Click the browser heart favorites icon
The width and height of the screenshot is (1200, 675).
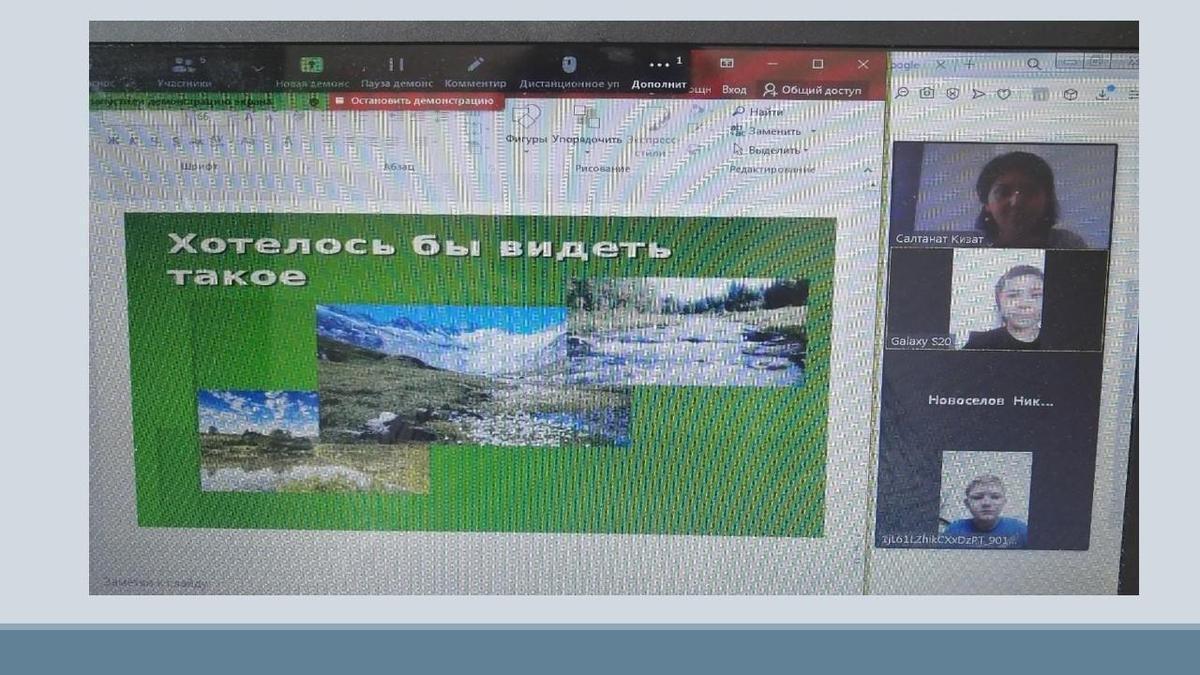click(x=1003, y=93)
